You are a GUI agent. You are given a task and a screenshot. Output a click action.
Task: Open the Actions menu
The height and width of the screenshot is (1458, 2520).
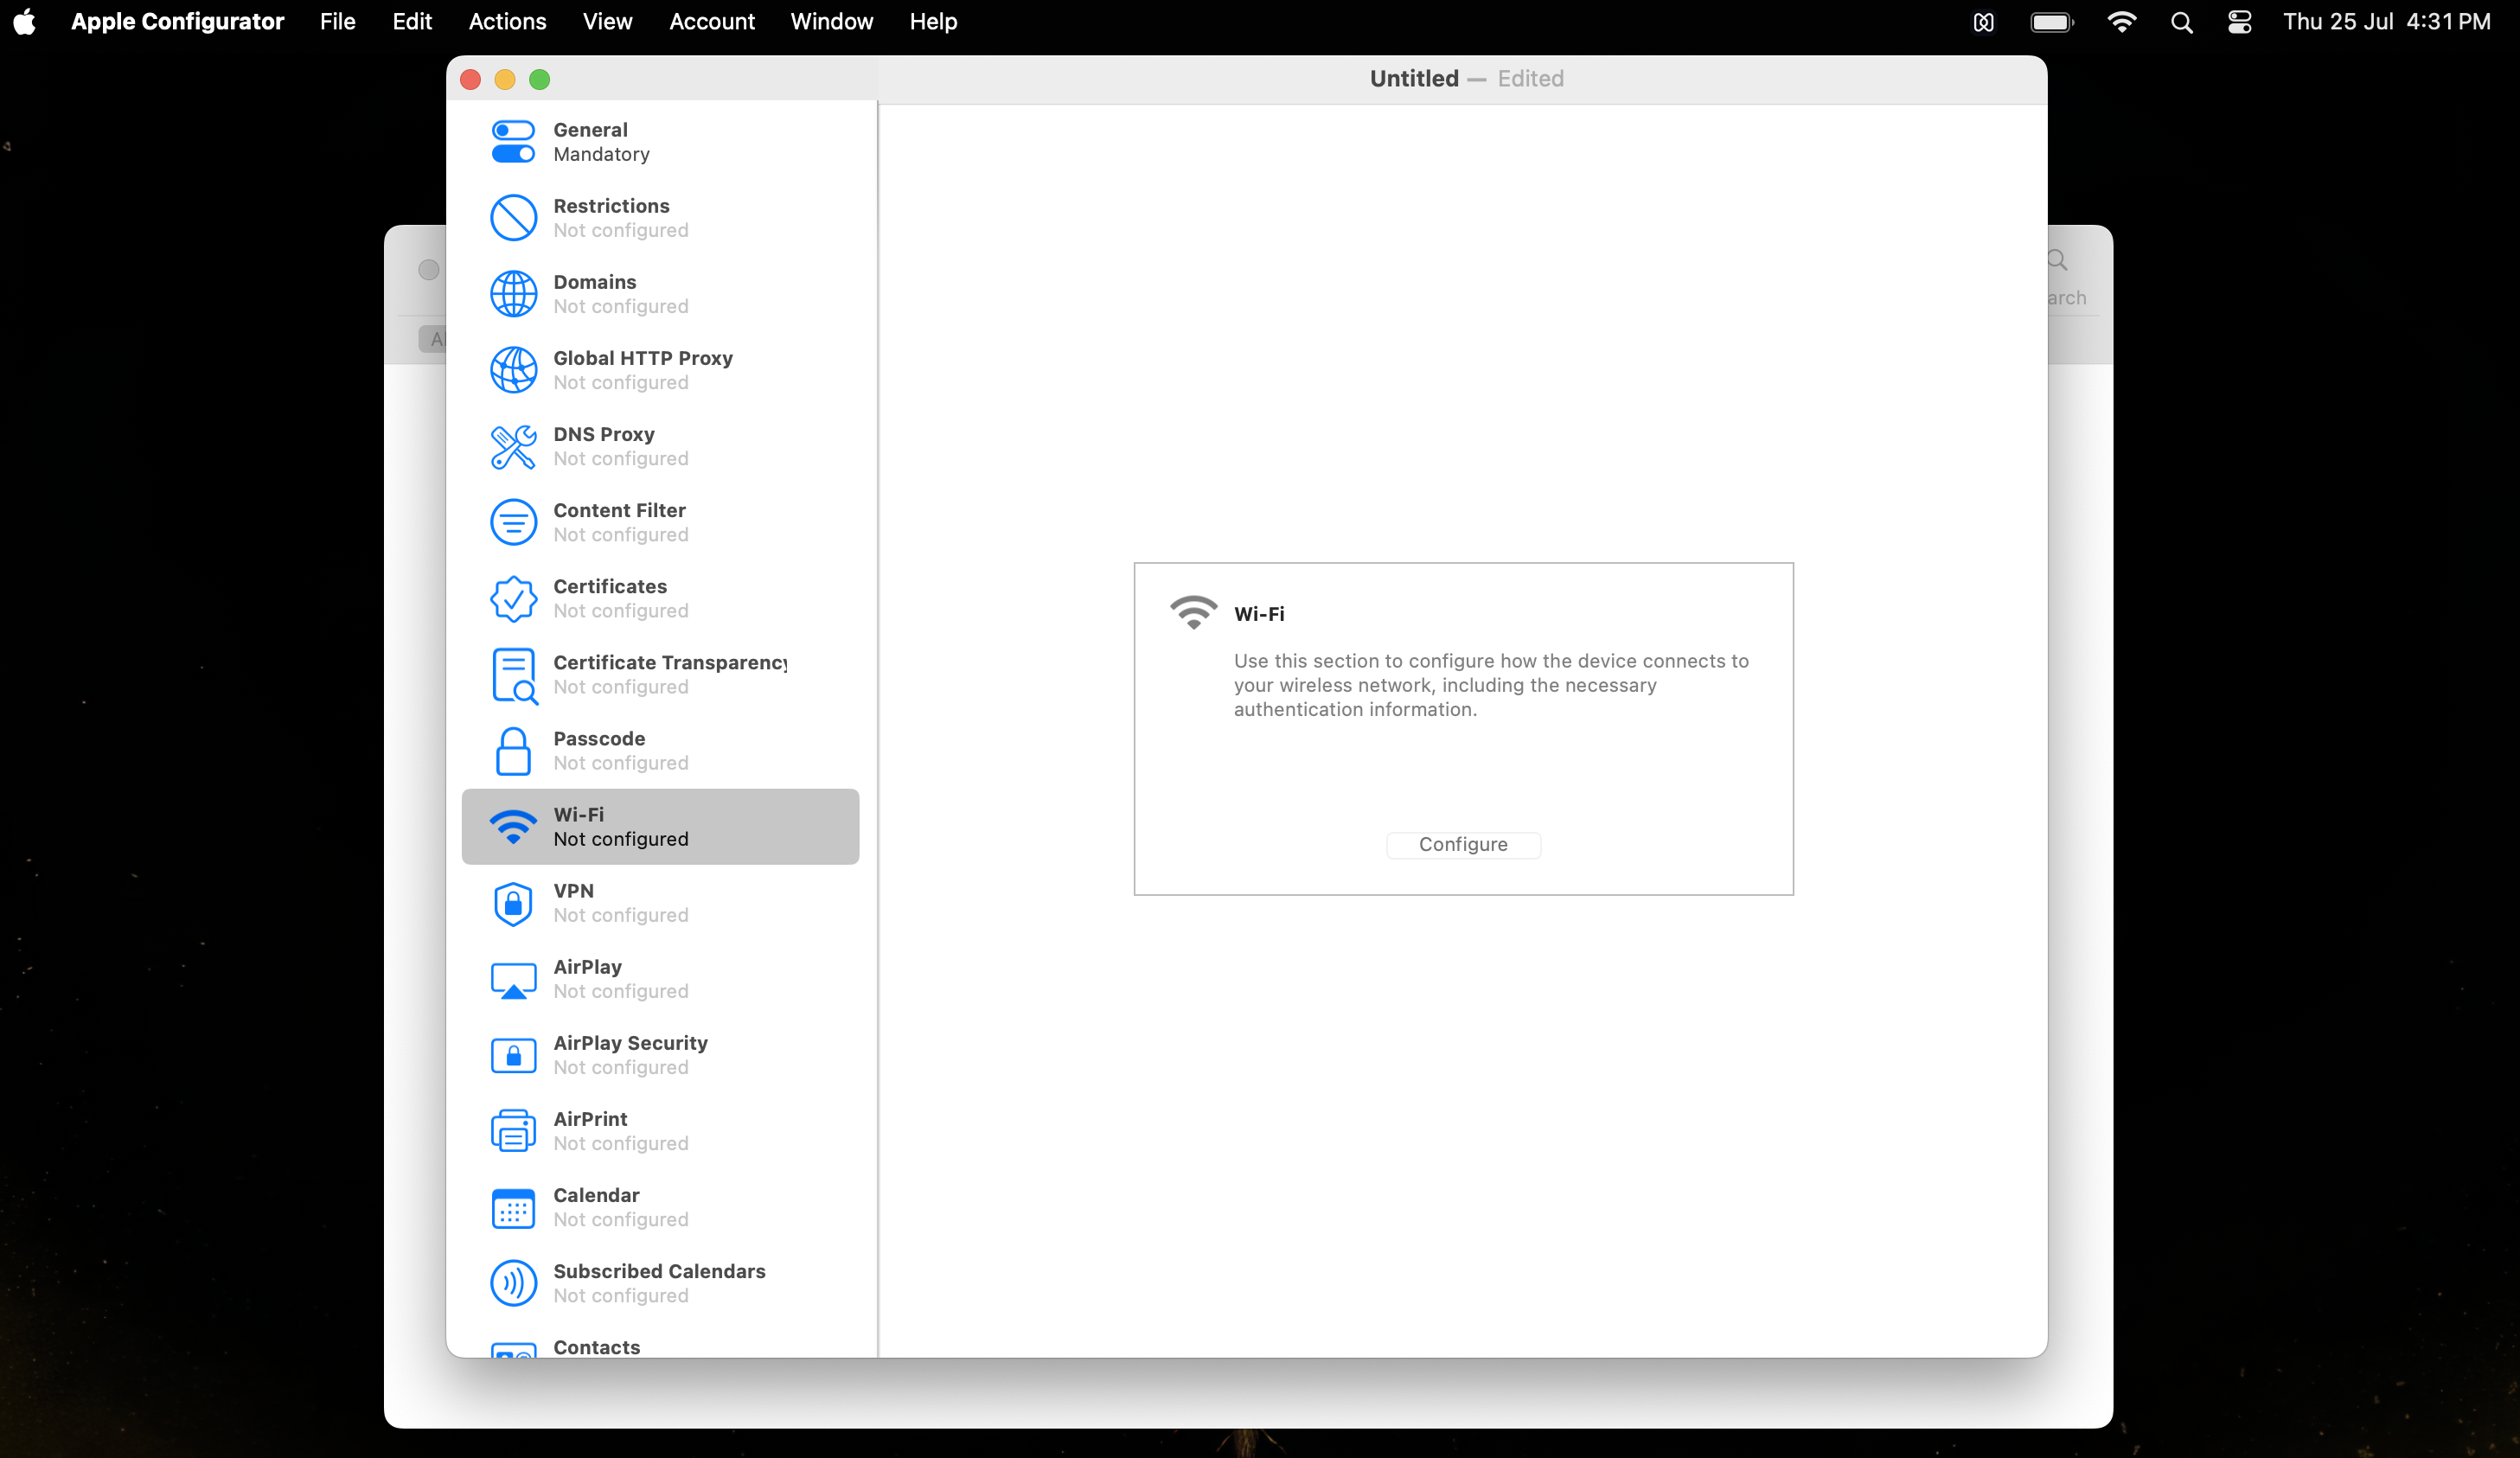[x=507, y=22]
